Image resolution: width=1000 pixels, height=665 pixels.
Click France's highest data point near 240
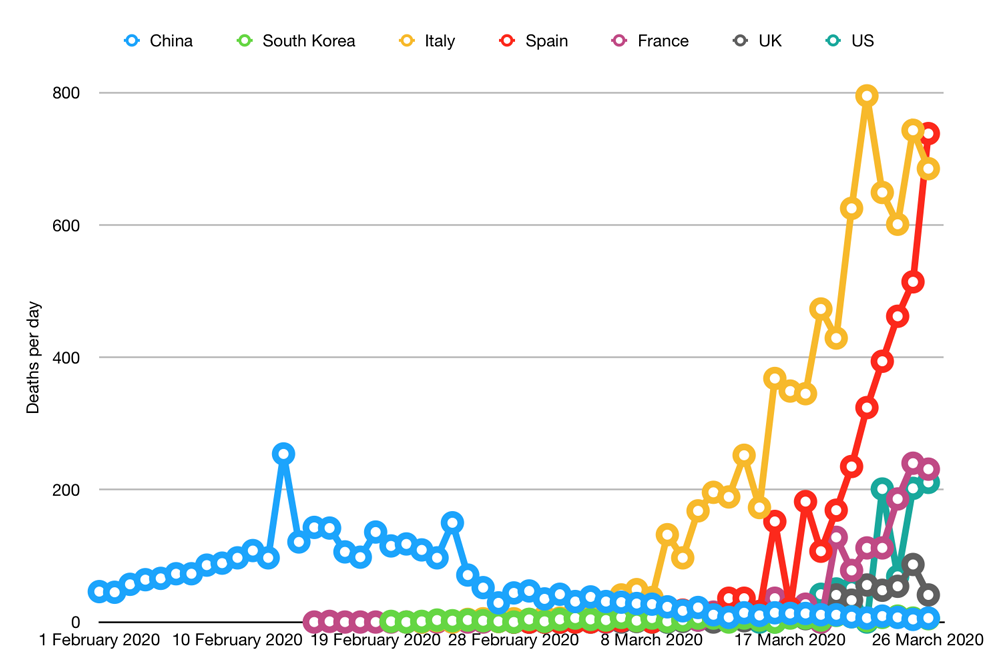pos(912,463)
